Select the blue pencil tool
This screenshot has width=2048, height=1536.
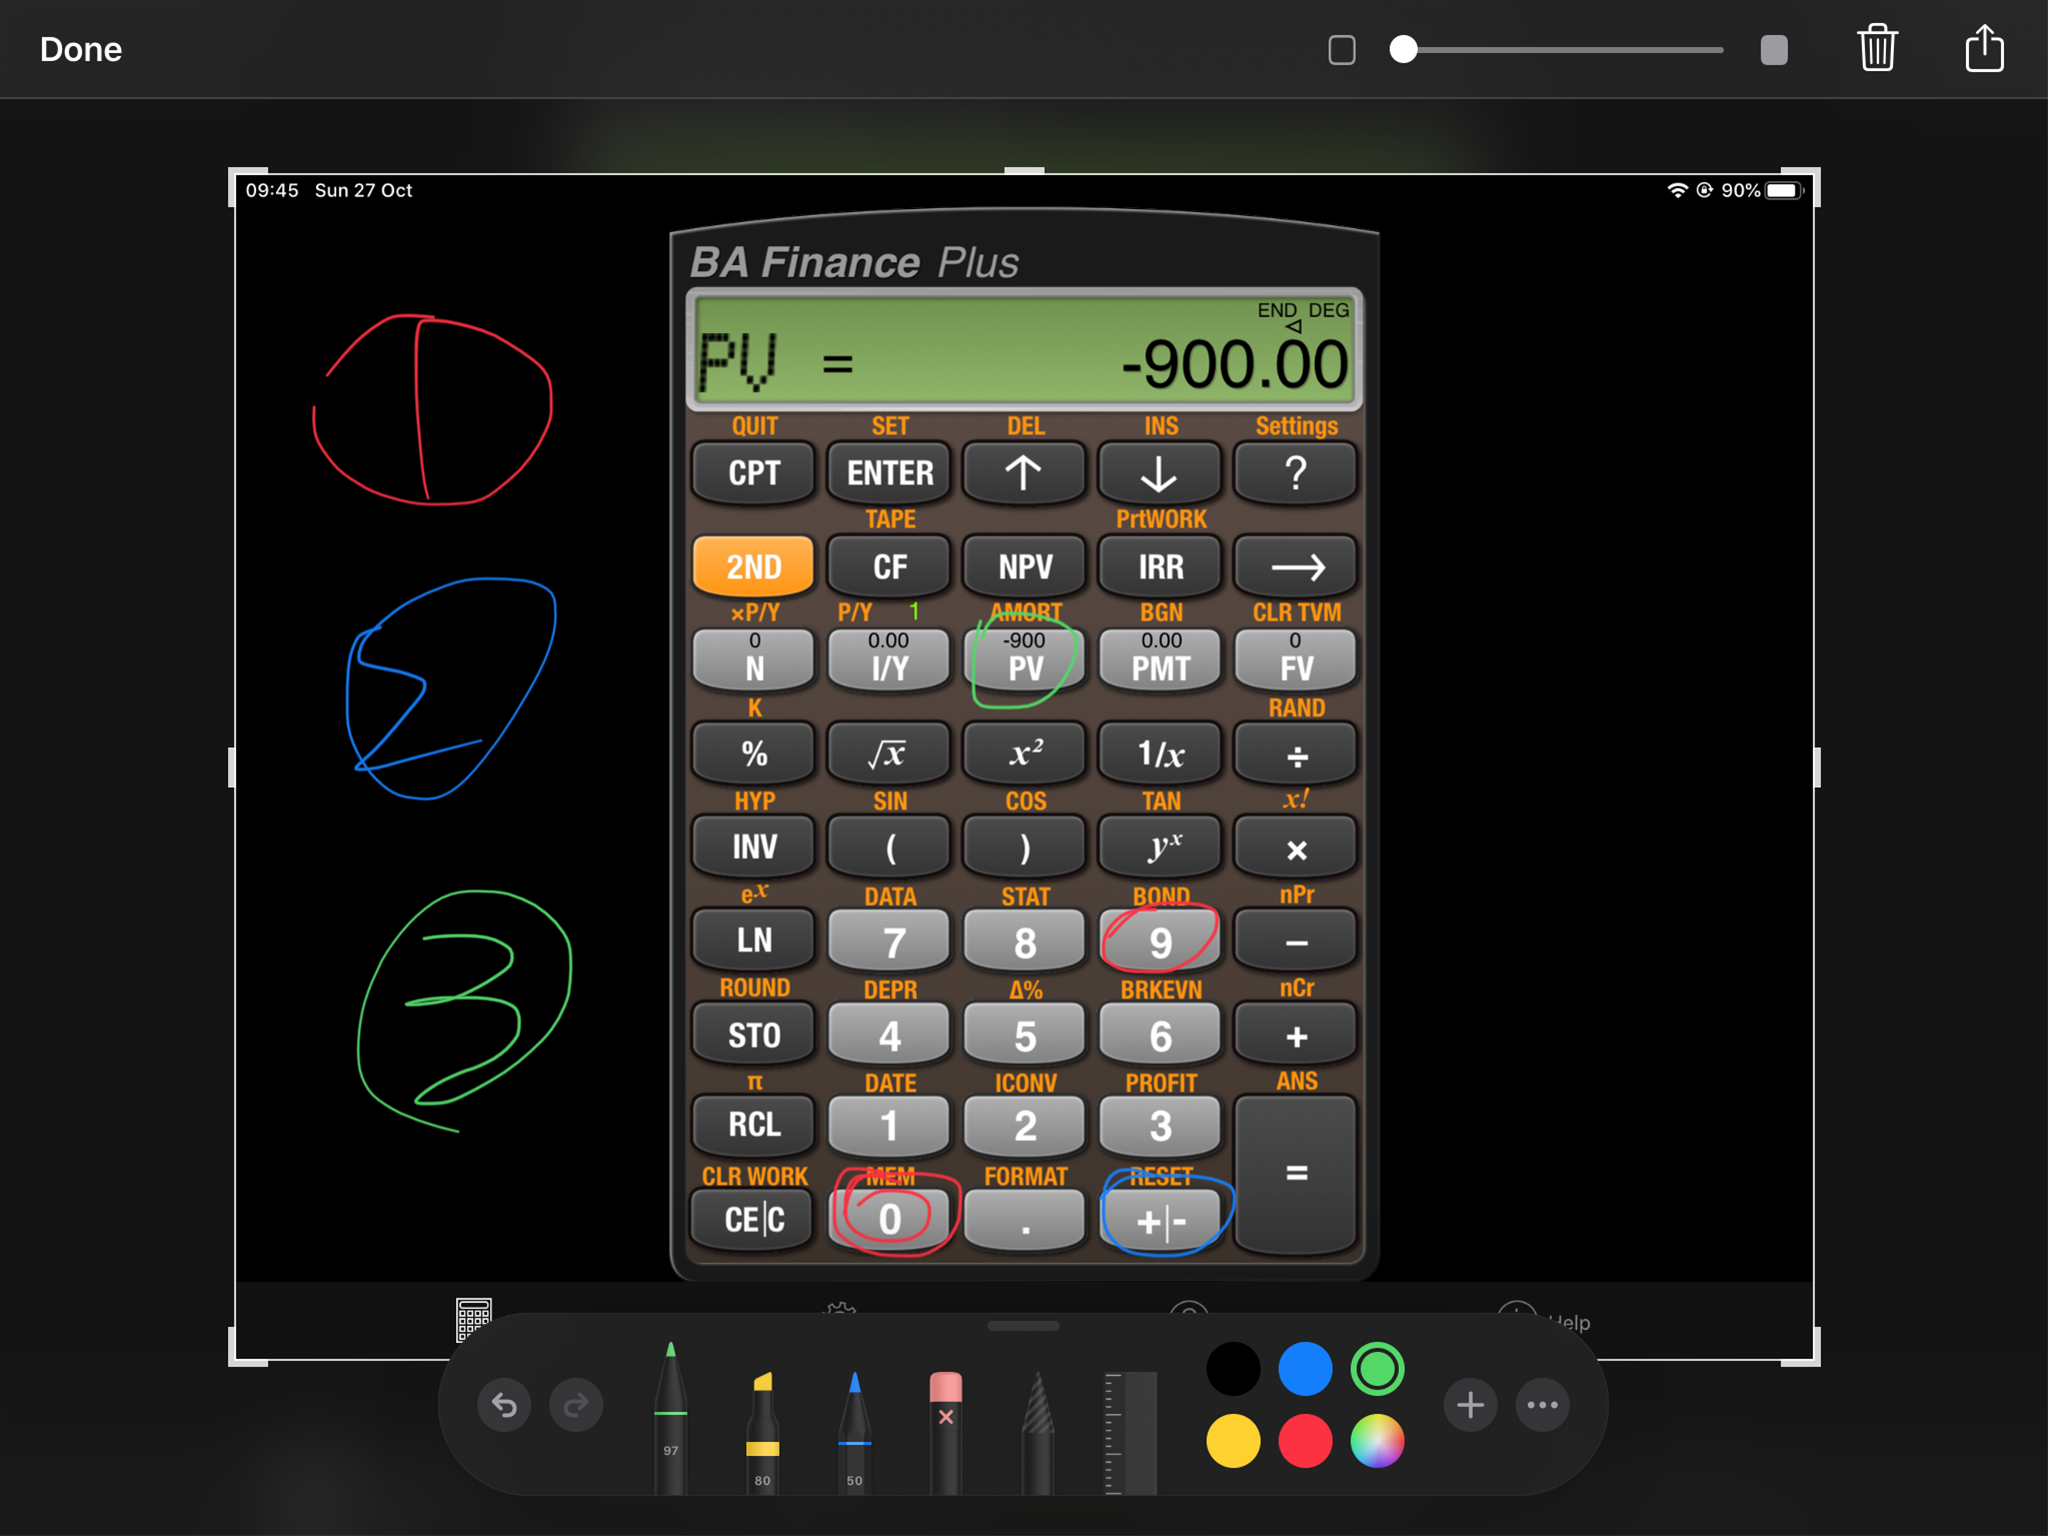click(854, 1432)
